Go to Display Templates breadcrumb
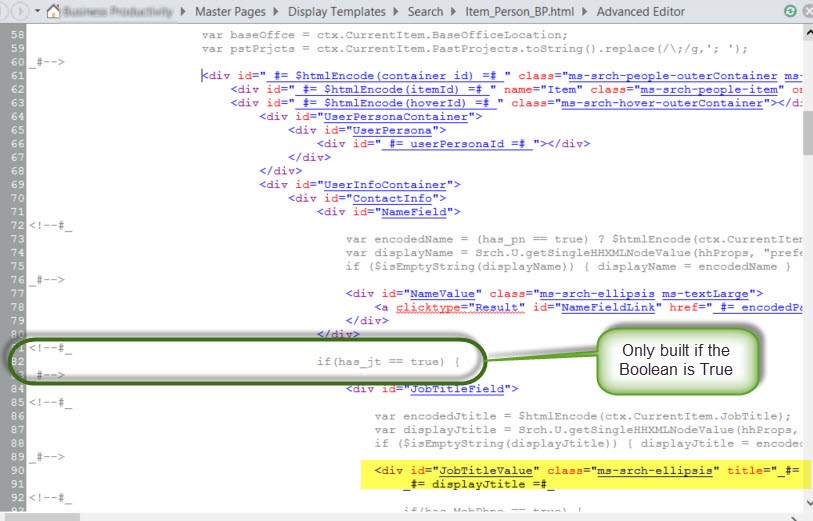The width and height of the screenshot is (813, 521). [336, 12]
